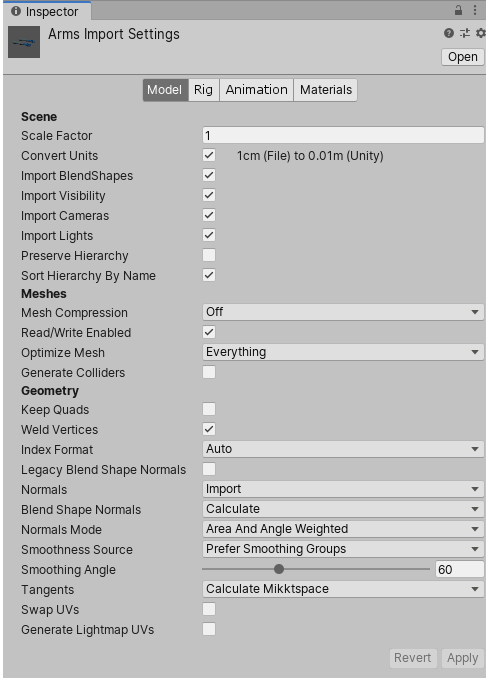
Task: Toggle the Convert Units checkbox
Action: (209, 155)
